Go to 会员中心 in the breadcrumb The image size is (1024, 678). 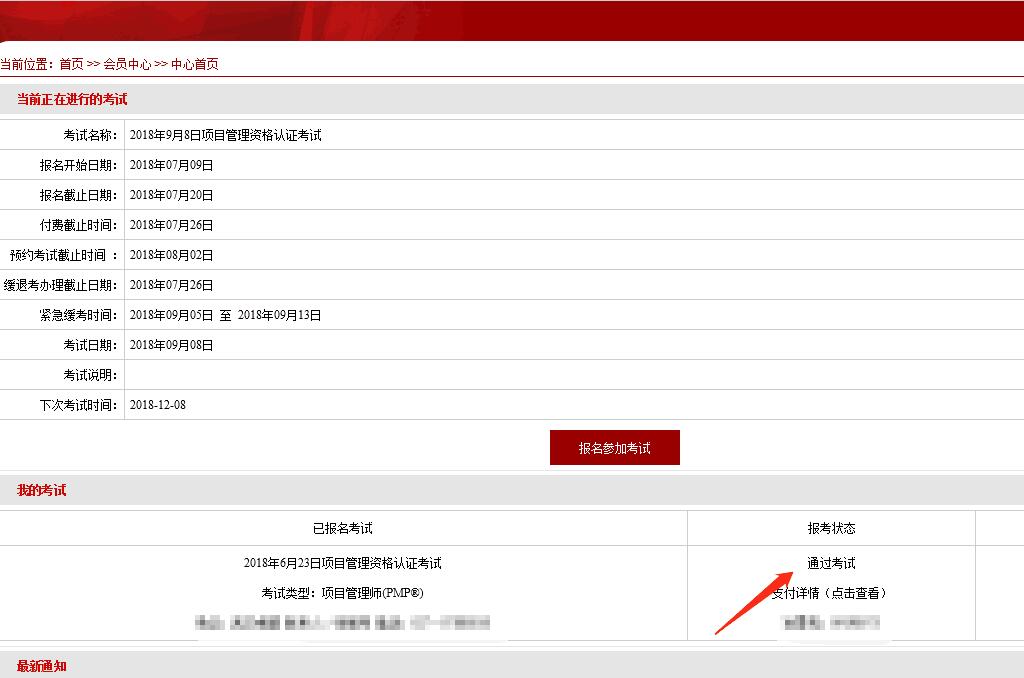[127, 64]
